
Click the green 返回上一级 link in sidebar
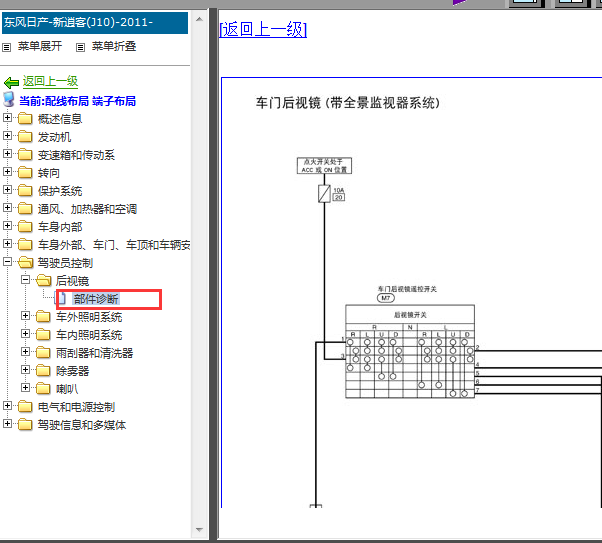point(50,81)
